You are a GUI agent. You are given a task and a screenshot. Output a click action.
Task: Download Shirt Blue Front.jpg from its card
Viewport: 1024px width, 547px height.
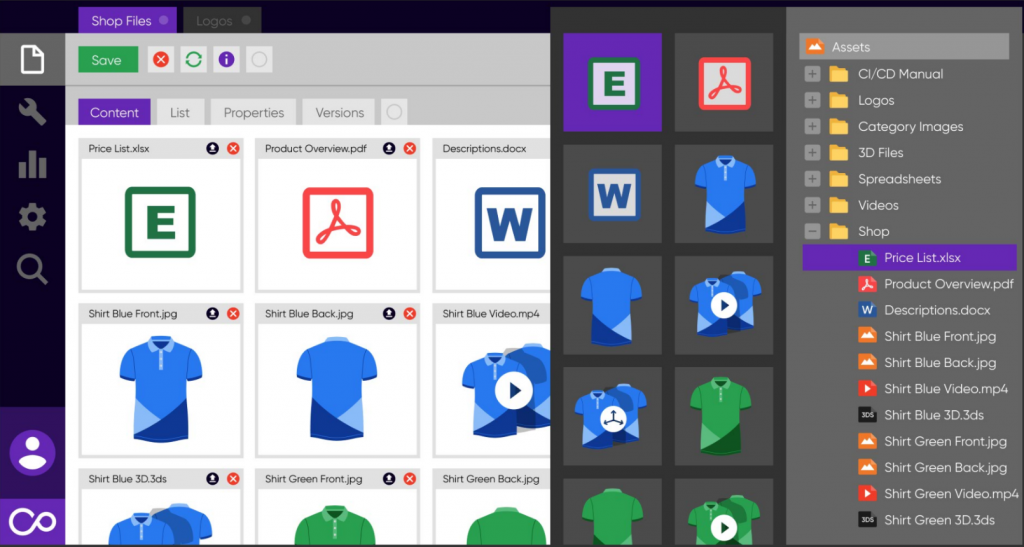(x=212, y=314)
